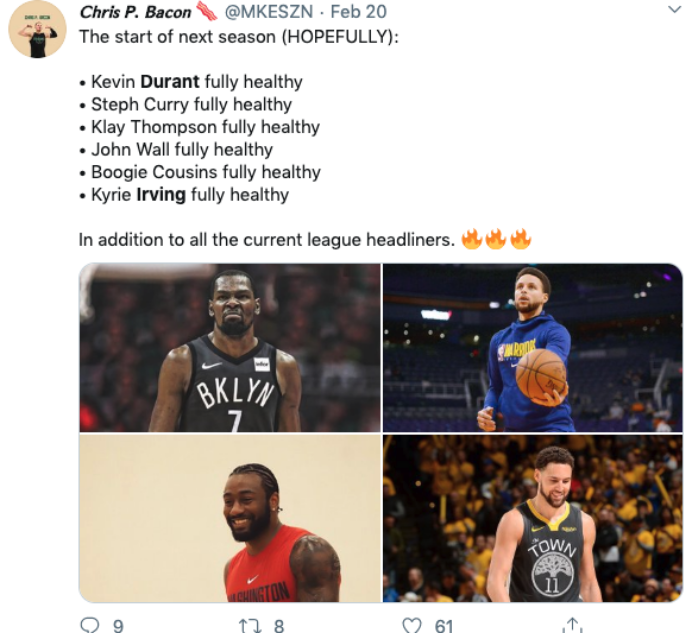Open the @MKESZN handle link
This screenshot has height=634, width=692.
point(269,12)
